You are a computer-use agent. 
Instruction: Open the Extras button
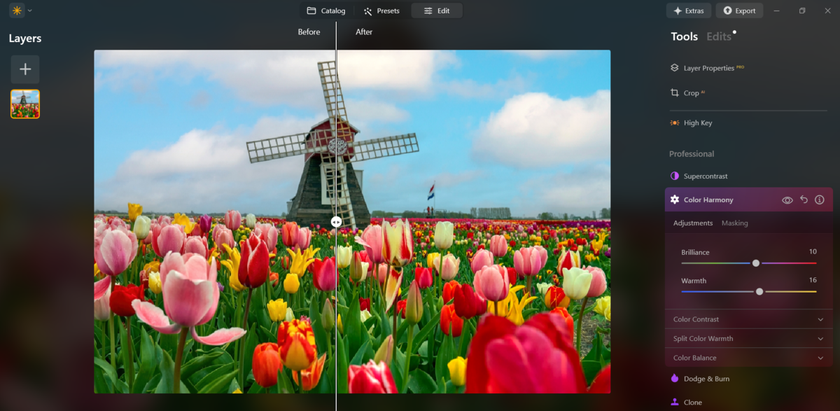(x=688, y=11)
